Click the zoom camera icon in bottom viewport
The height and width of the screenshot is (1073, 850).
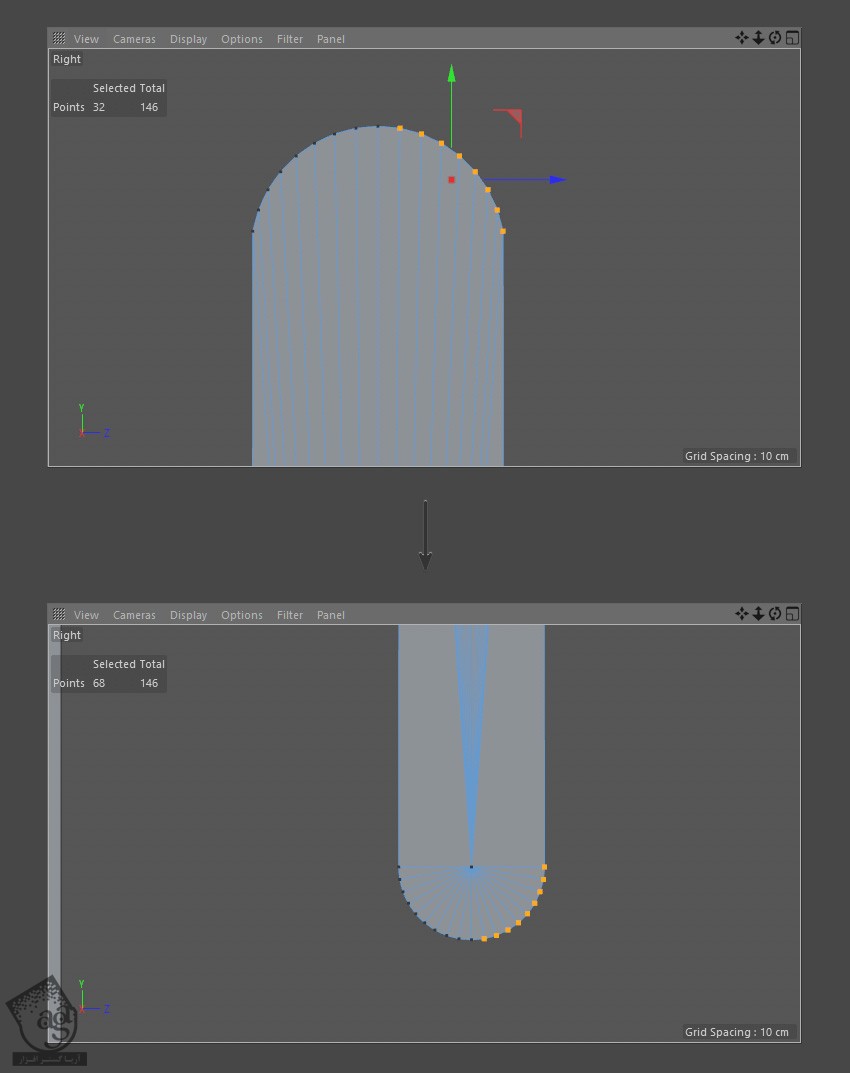[x=758, y=614]
